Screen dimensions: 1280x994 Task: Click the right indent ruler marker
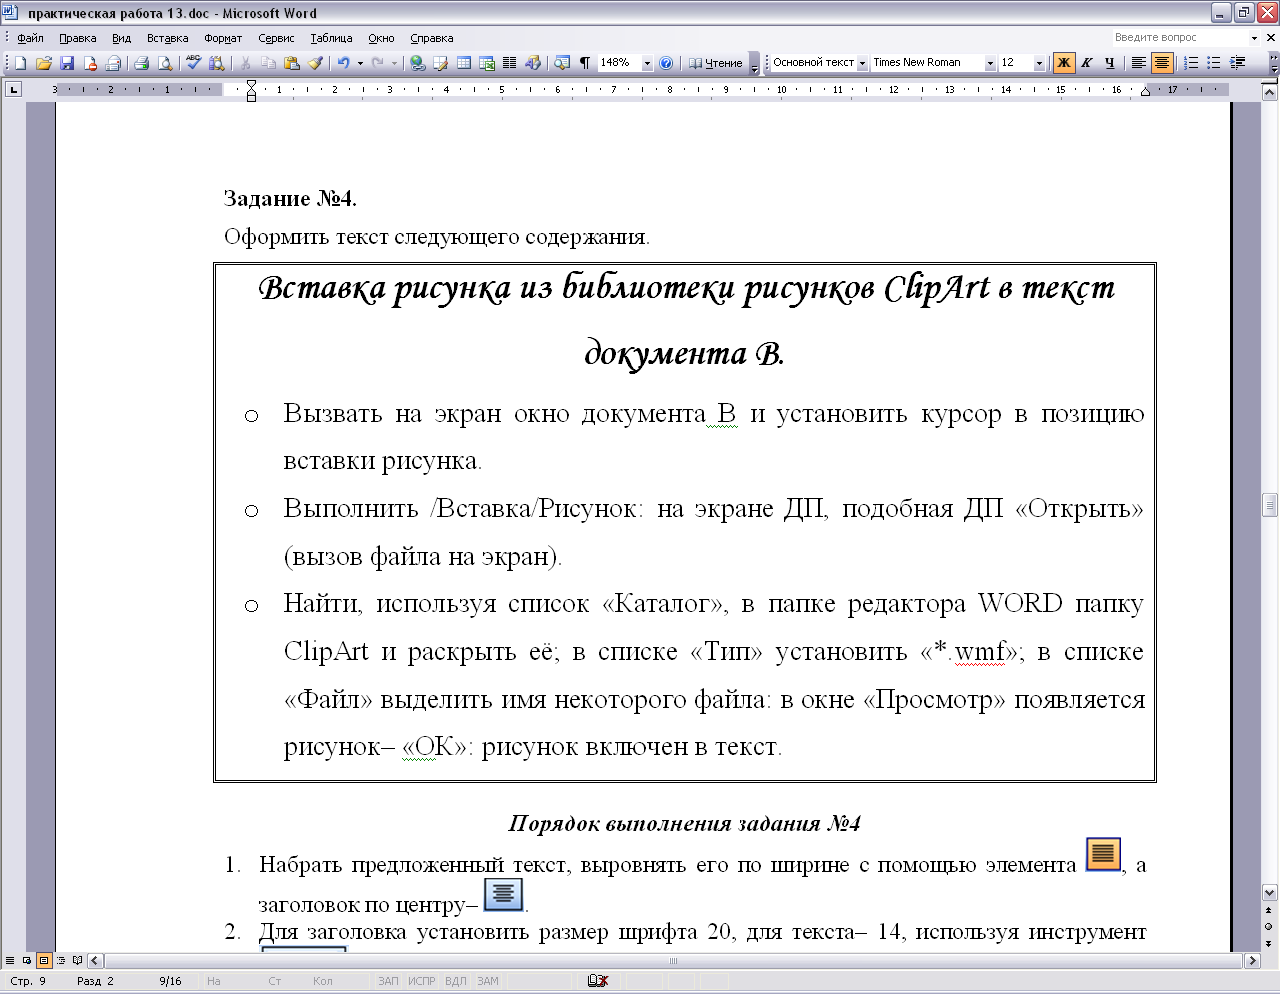1146,92
